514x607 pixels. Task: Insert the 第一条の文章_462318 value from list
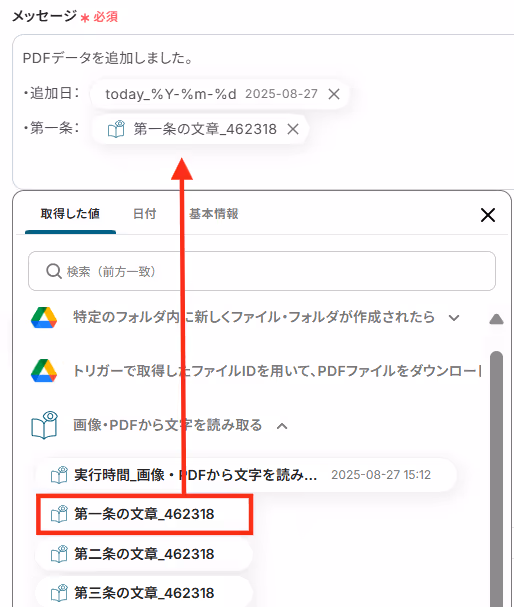(x=144, y=514)
